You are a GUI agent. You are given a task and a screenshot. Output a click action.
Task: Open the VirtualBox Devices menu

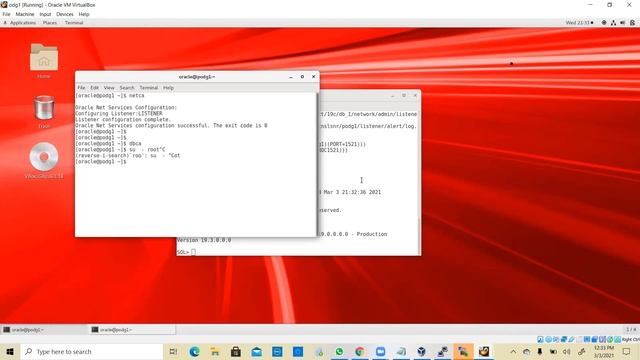(x=64, y=14)
